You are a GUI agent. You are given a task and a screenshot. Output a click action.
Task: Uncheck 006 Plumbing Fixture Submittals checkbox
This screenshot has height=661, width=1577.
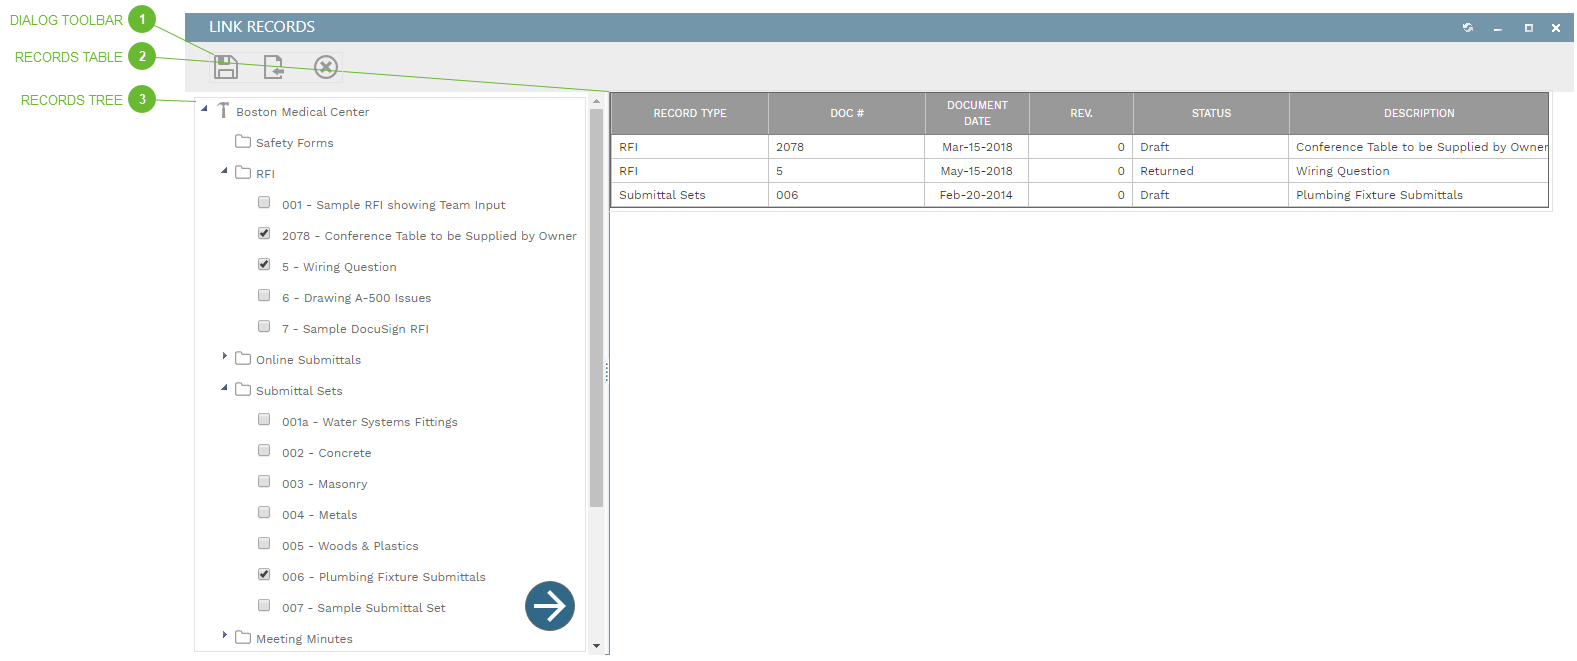[x=264, y=574]
